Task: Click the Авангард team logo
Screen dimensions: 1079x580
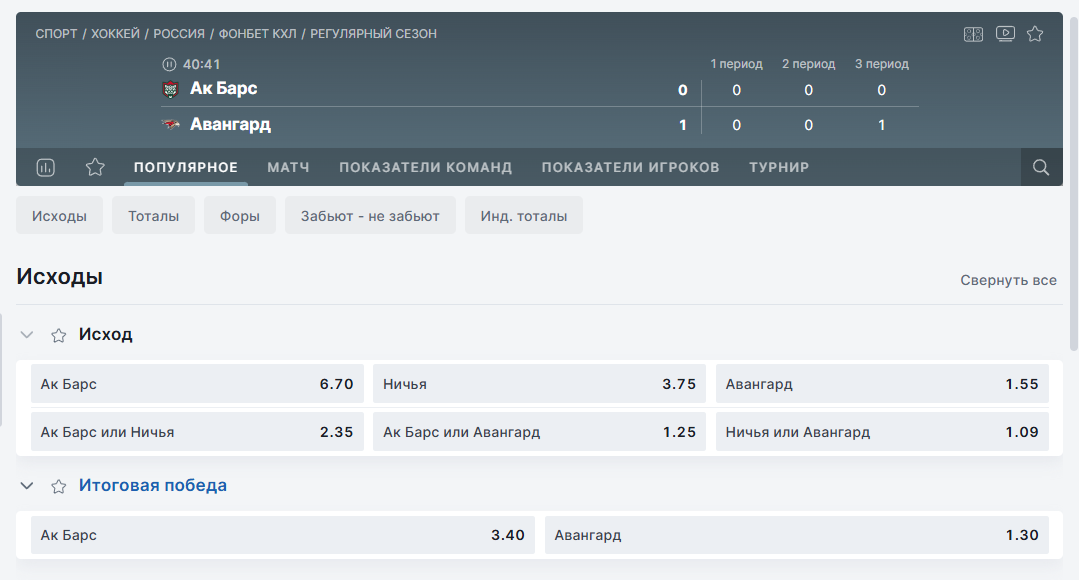Action: [170, 125]
